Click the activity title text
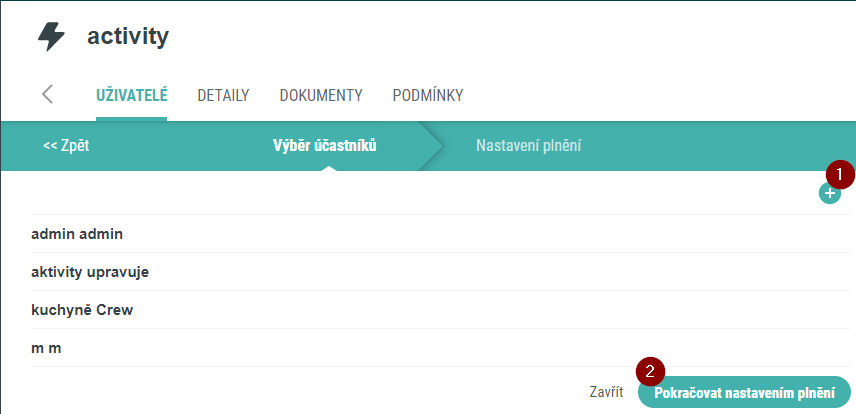856x414 pixels. point(128,37)
